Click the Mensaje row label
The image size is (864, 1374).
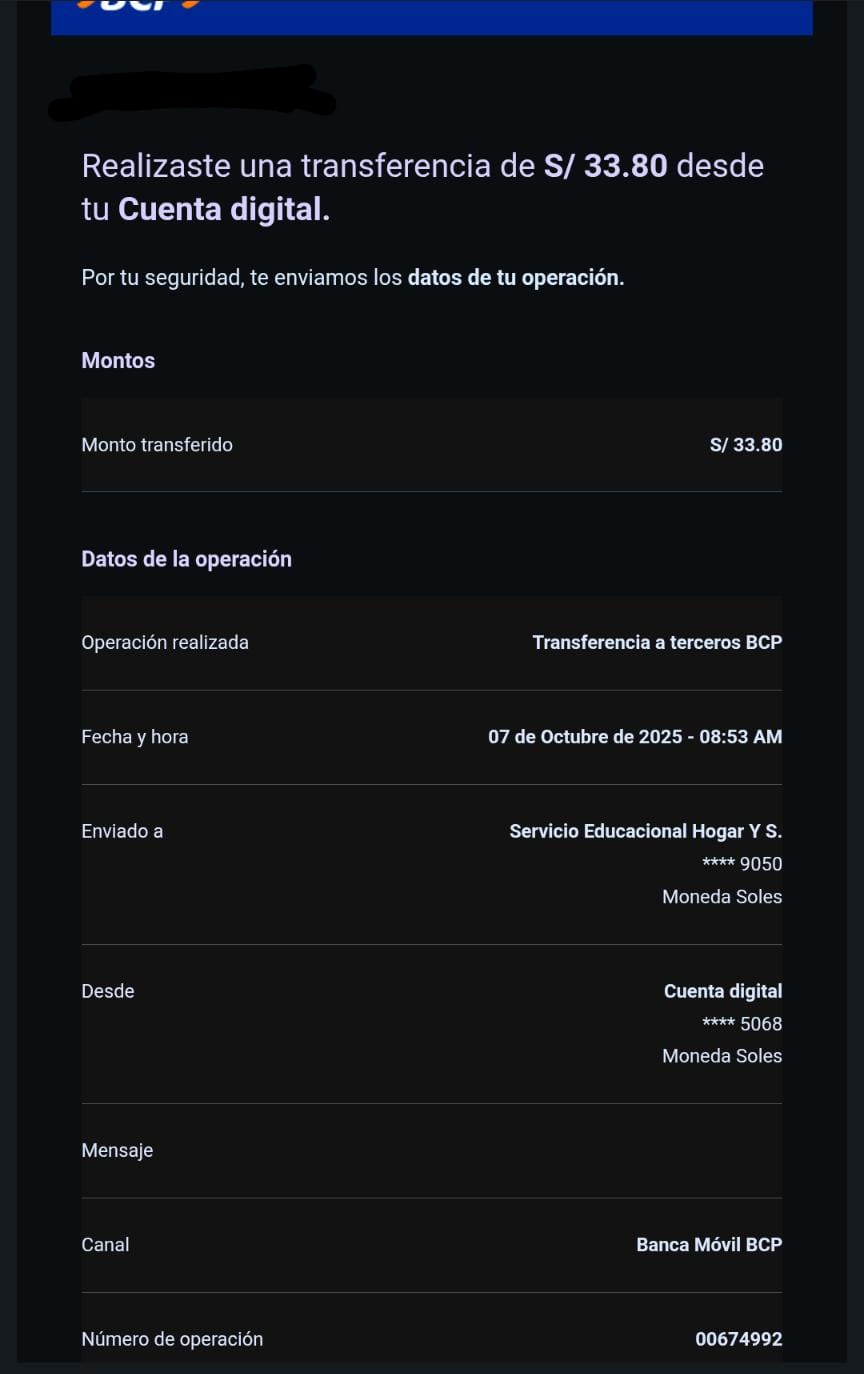click(x=117, y=1151)
